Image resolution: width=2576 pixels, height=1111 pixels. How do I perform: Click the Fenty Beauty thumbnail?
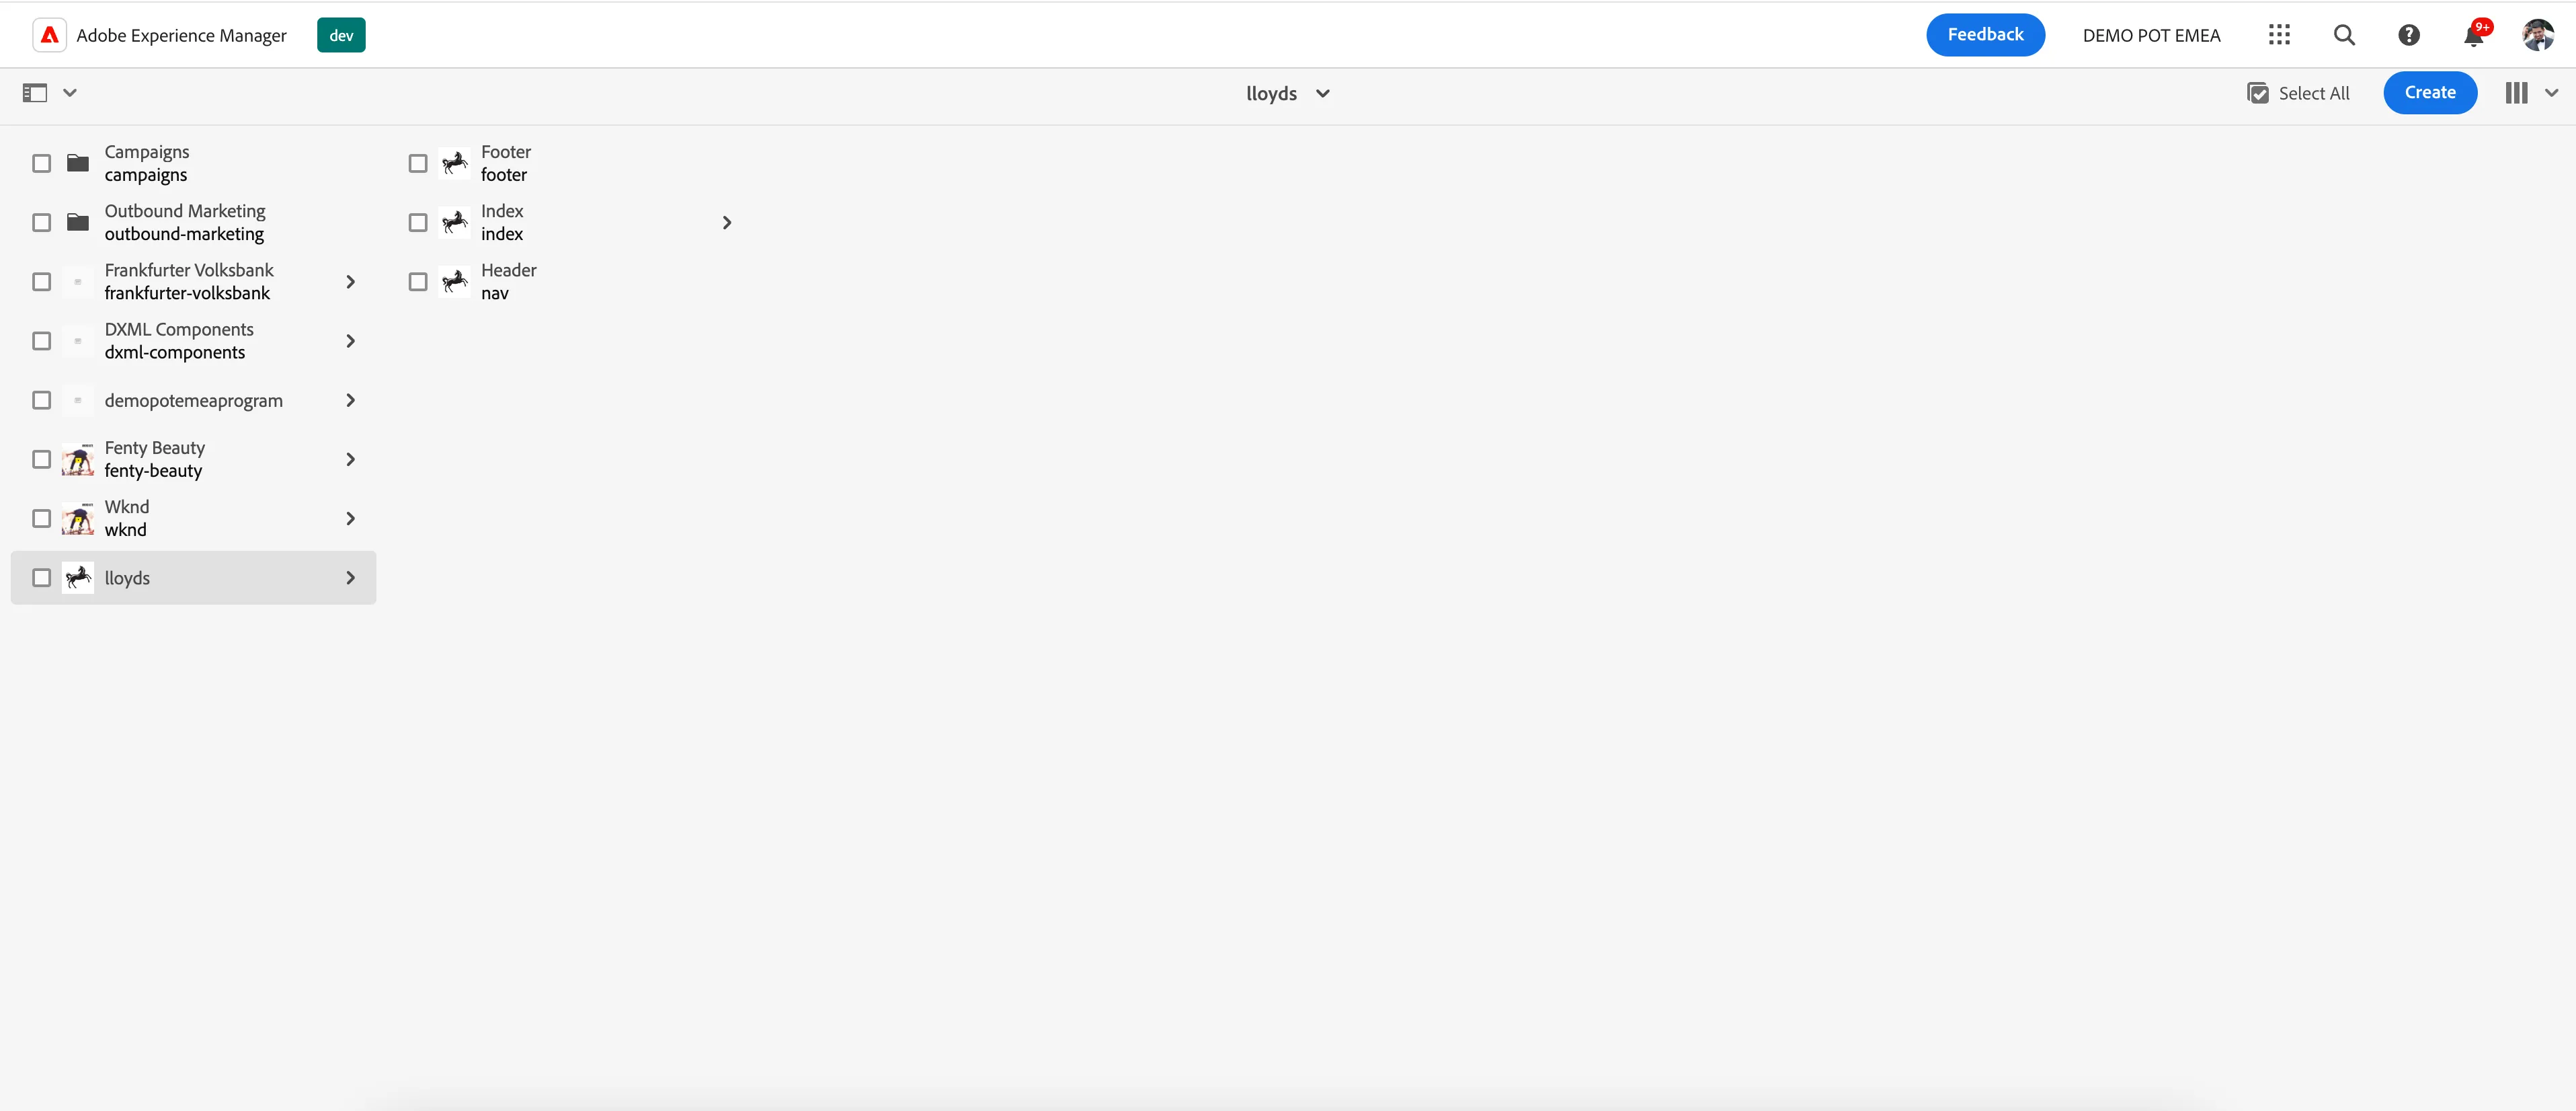click(78, 459)
